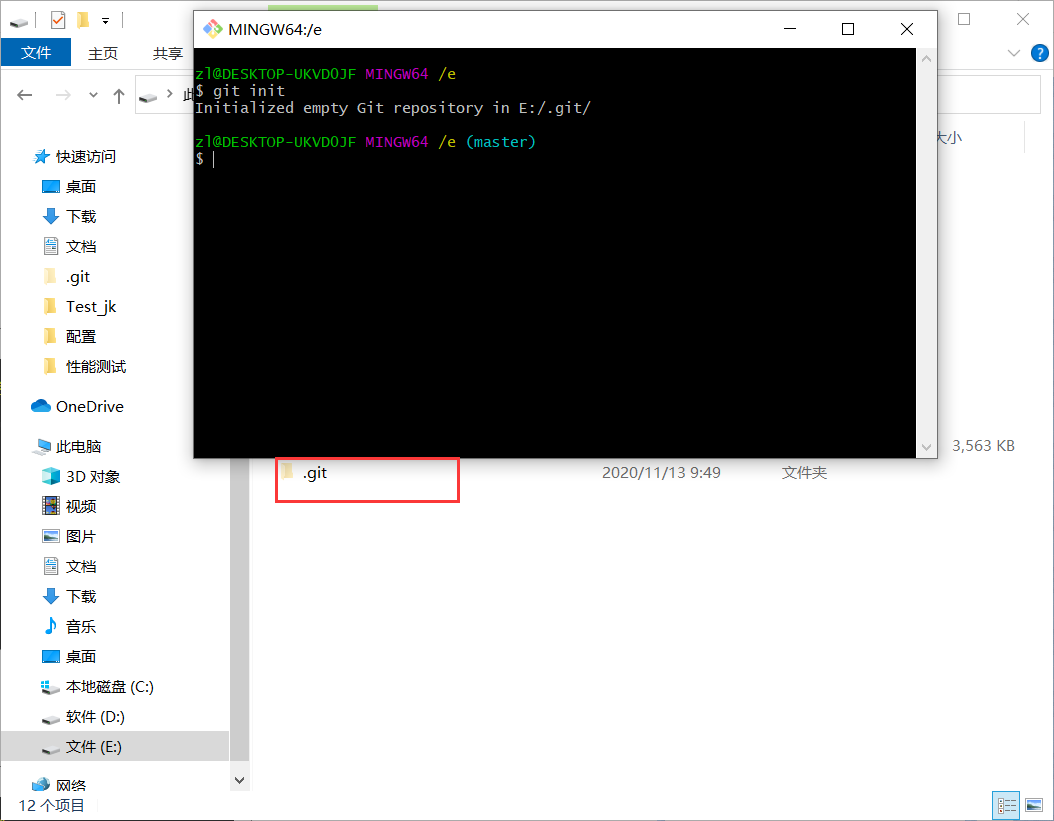Expand the ribbon with the chevron
1054x821 pixels.
pyautogui.click(x=1014, y=53)
